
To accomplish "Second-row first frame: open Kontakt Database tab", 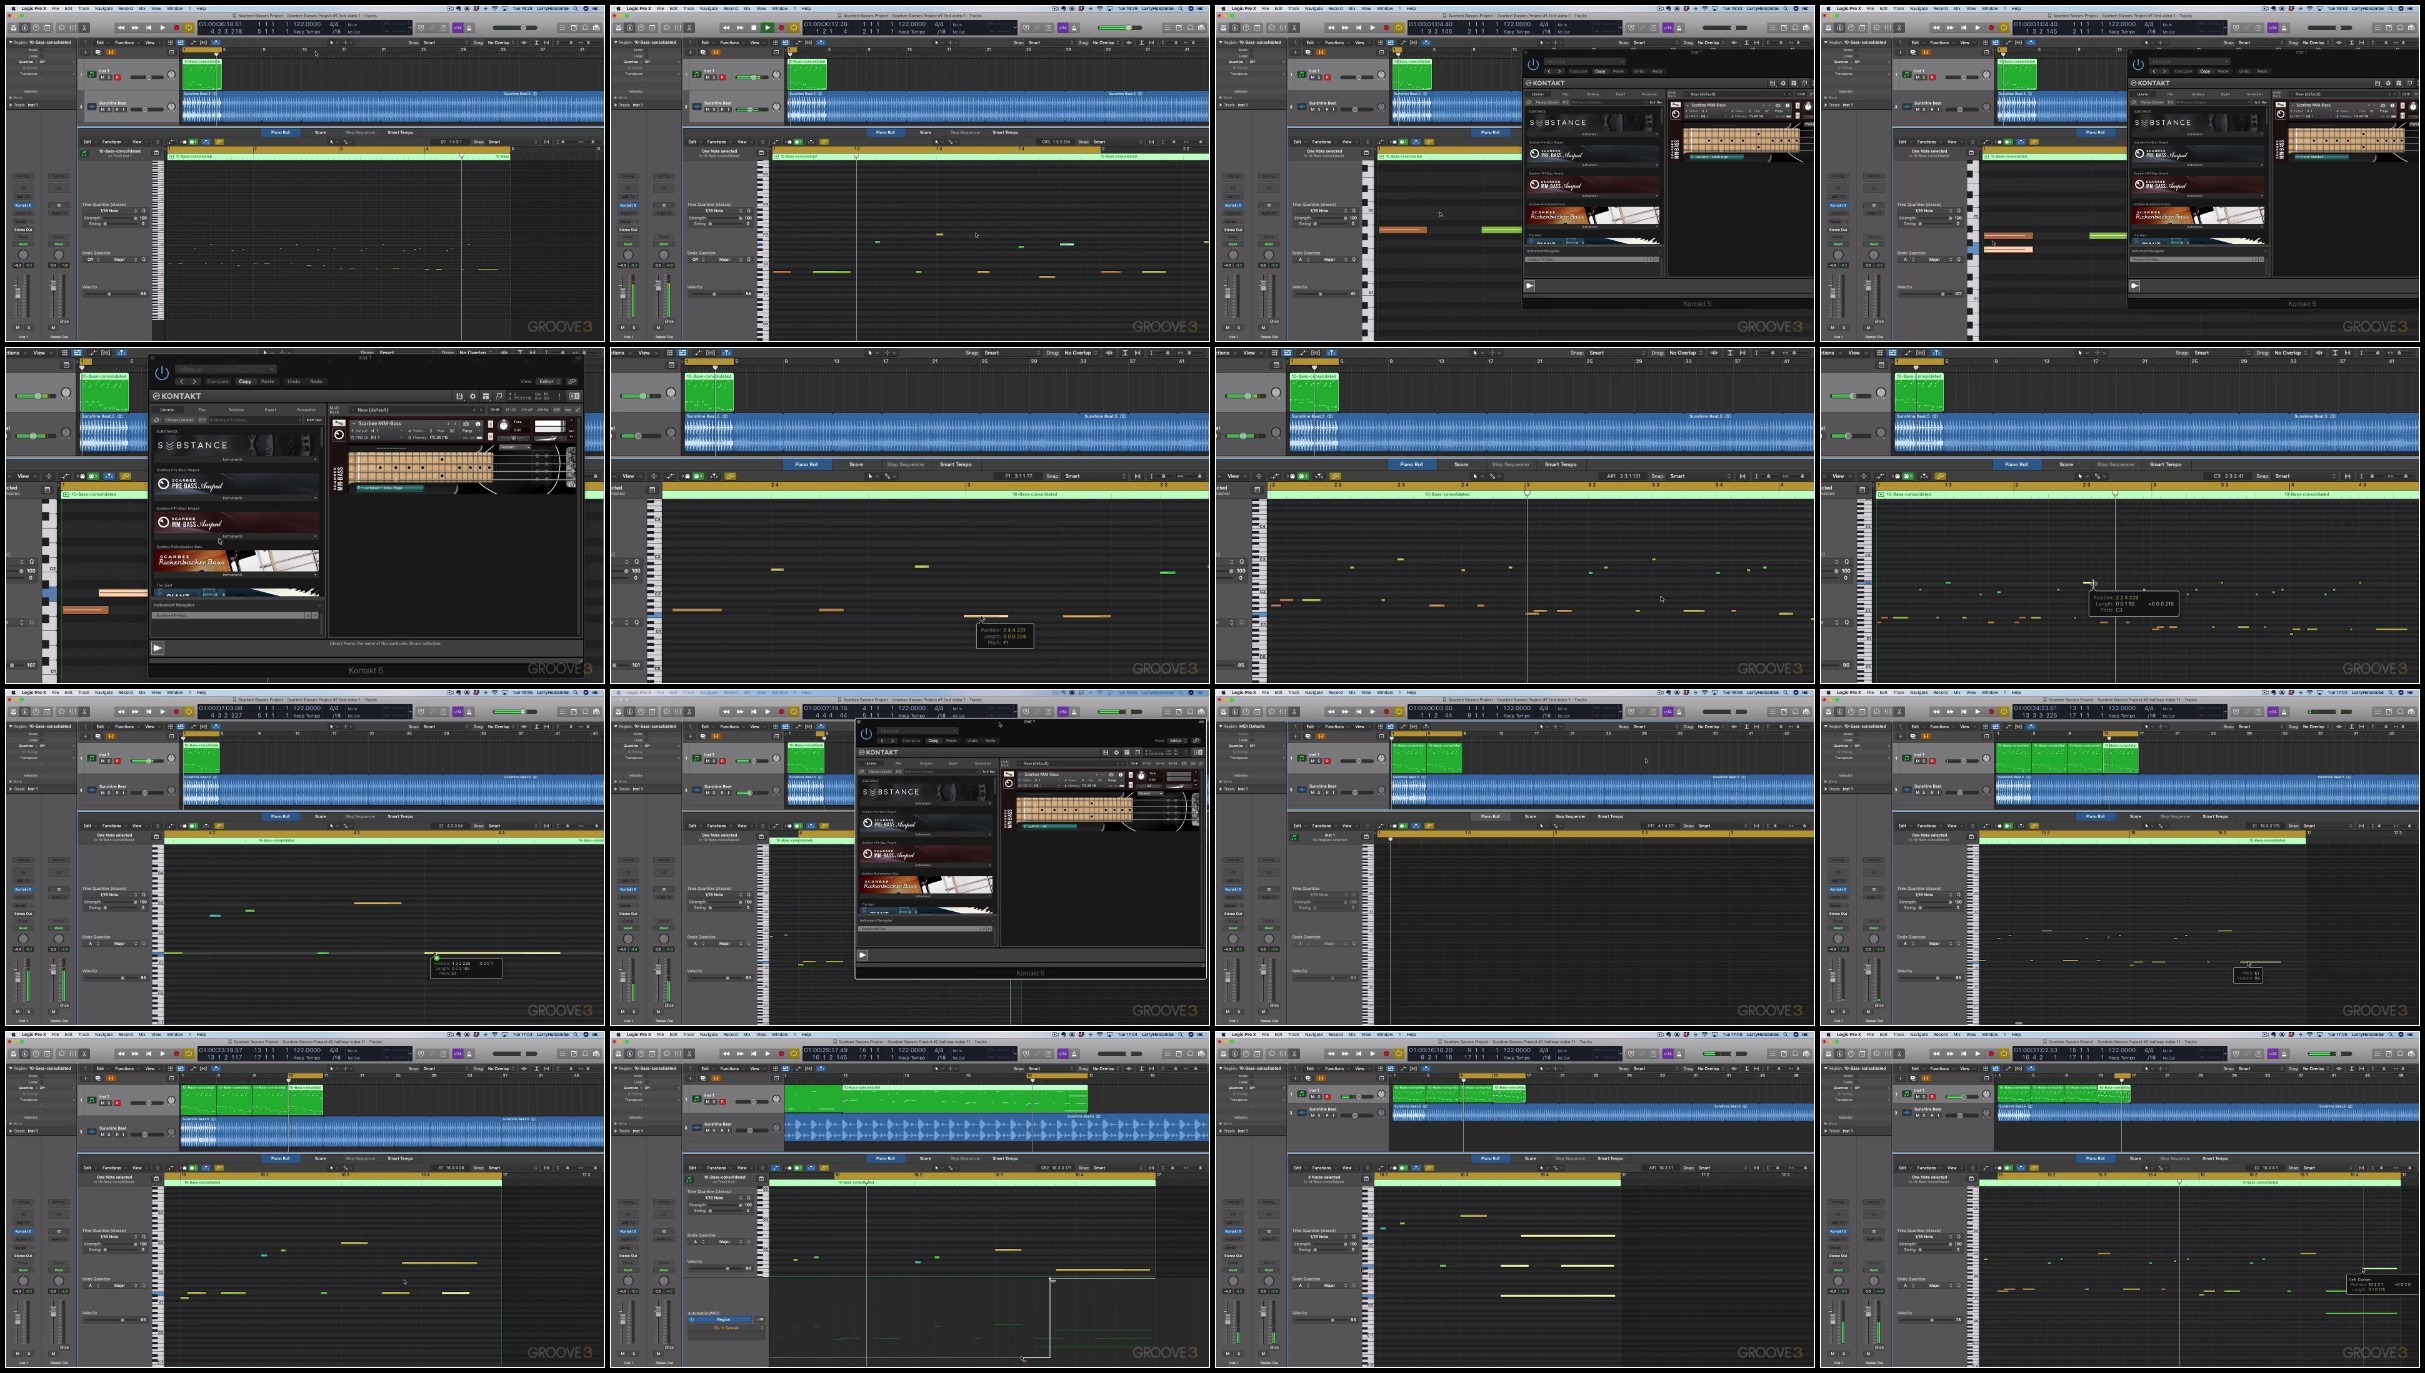I will [x=236, y=410].
